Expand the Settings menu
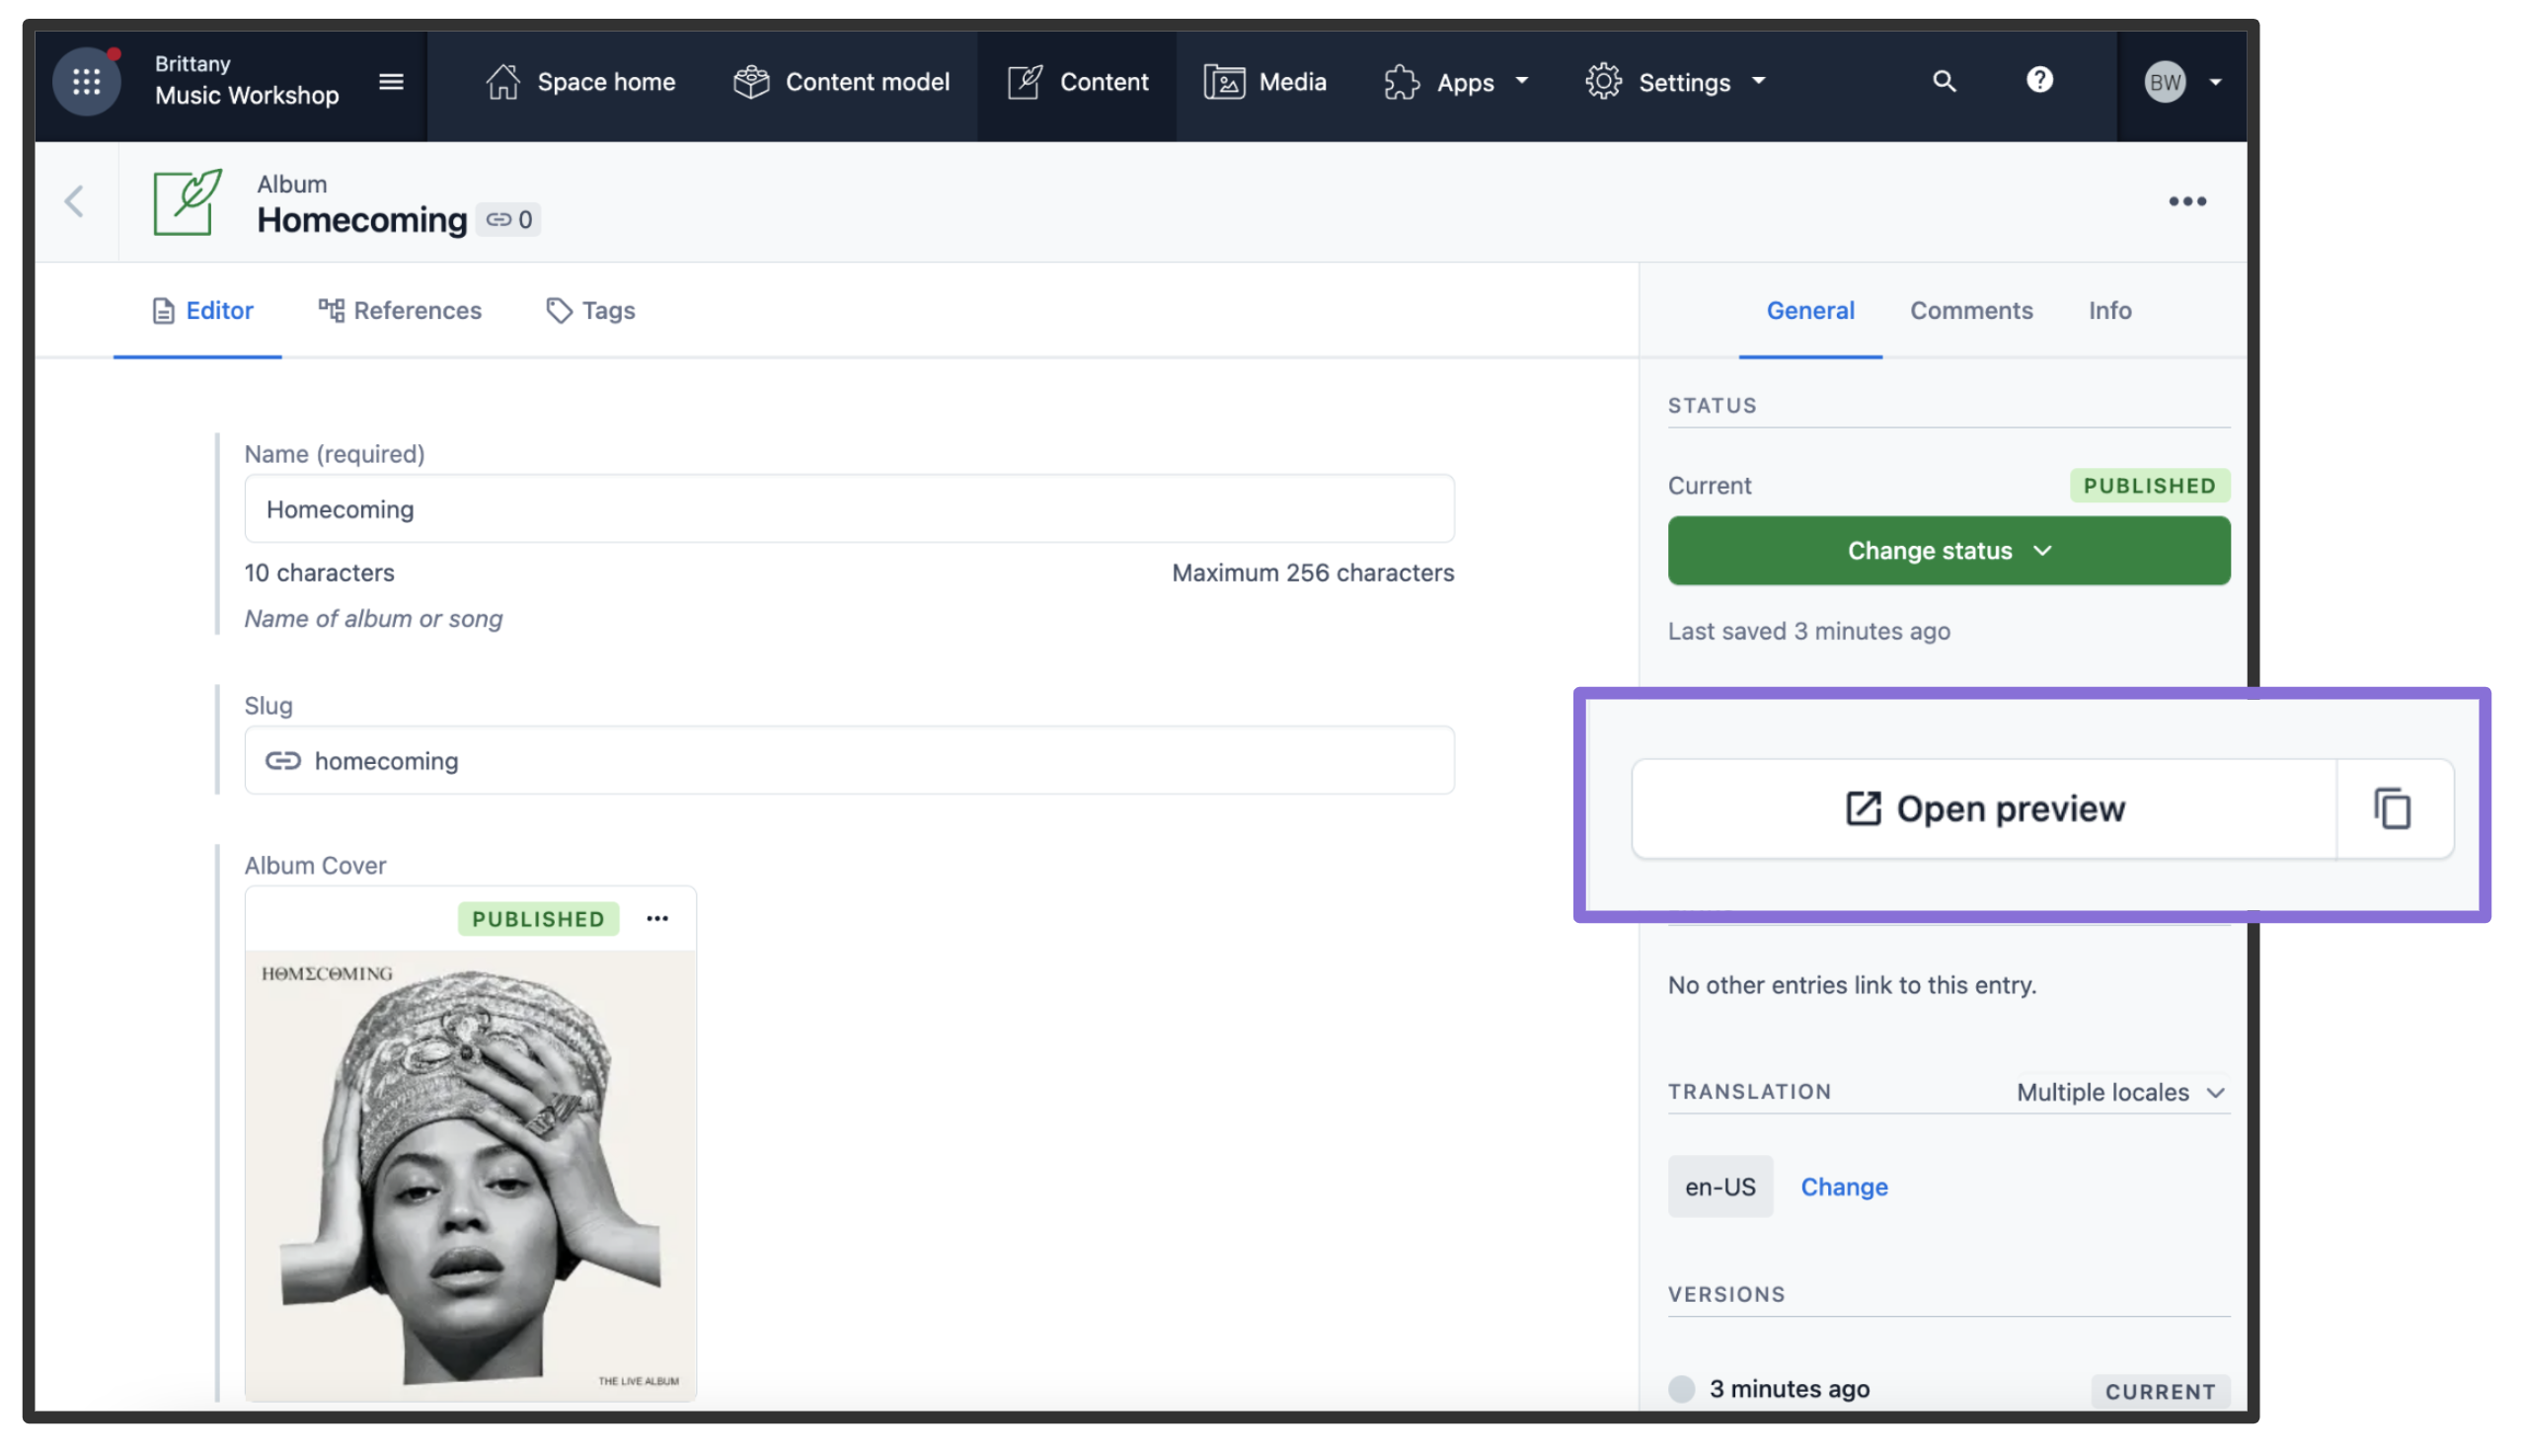Viewport: 2521px width, 1456px height. tap(1675, 82)
